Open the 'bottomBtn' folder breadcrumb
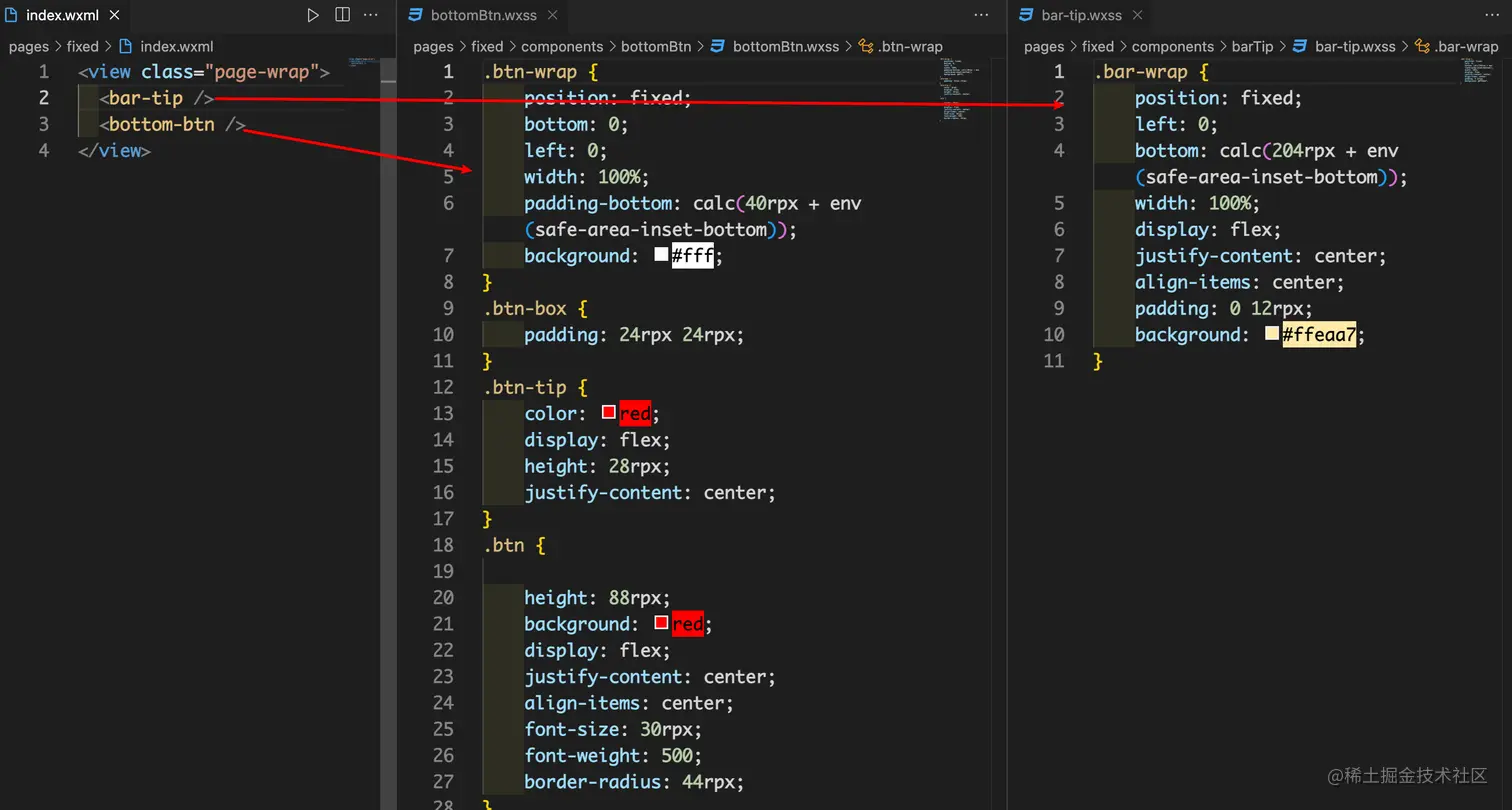 [656, 46]
